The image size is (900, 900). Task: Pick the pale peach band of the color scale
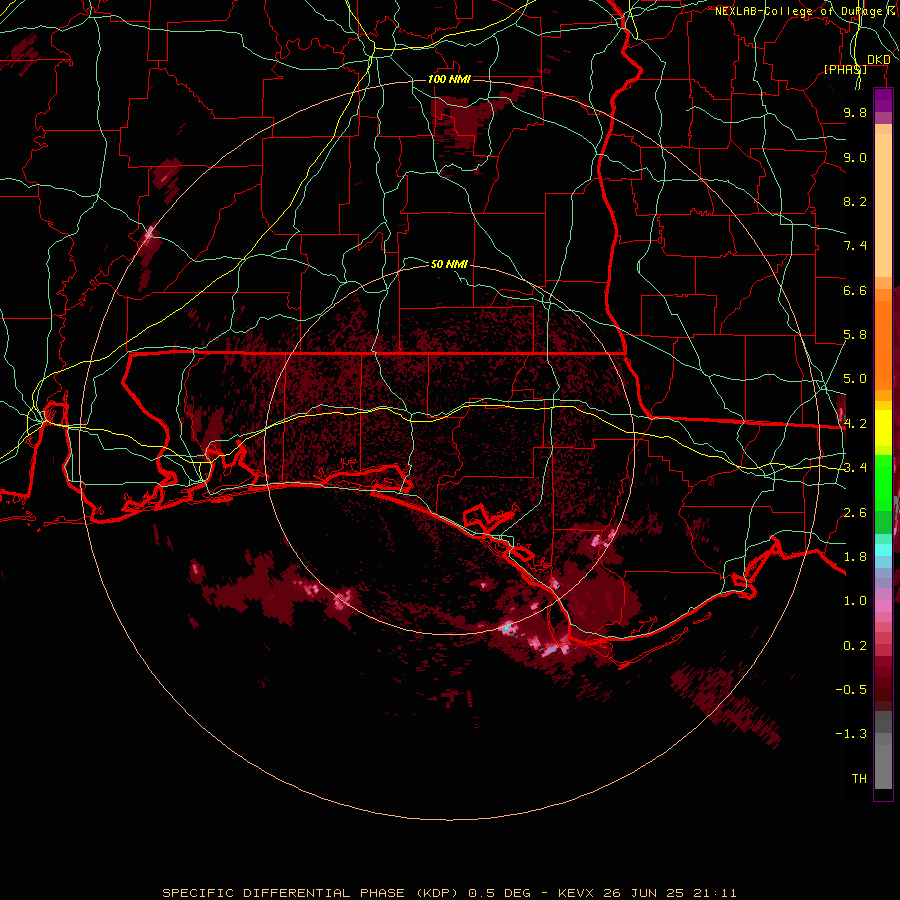pyautogui.click(x=883, y=205)
